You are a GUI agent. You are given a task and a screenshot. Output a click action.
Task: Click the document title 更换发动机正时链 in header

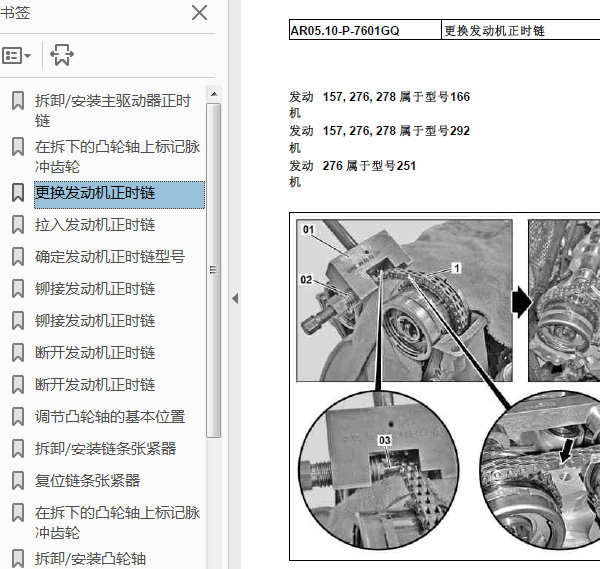[494, 31]
